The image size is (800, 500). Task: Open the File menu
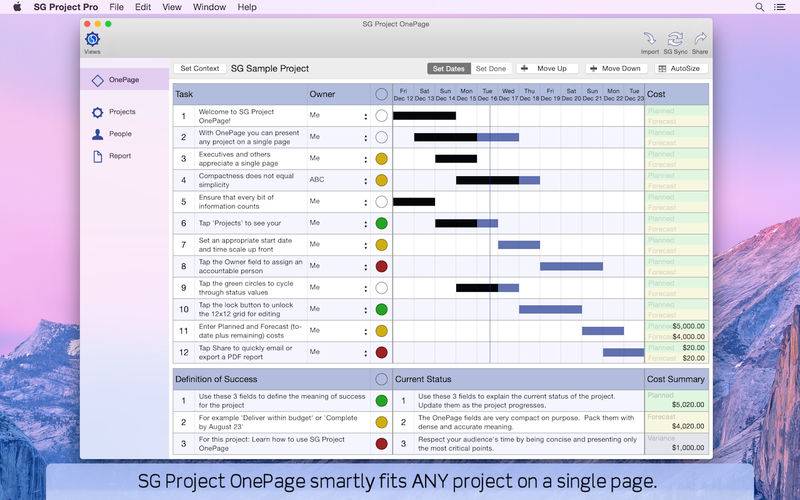click(x=116, y=7)
